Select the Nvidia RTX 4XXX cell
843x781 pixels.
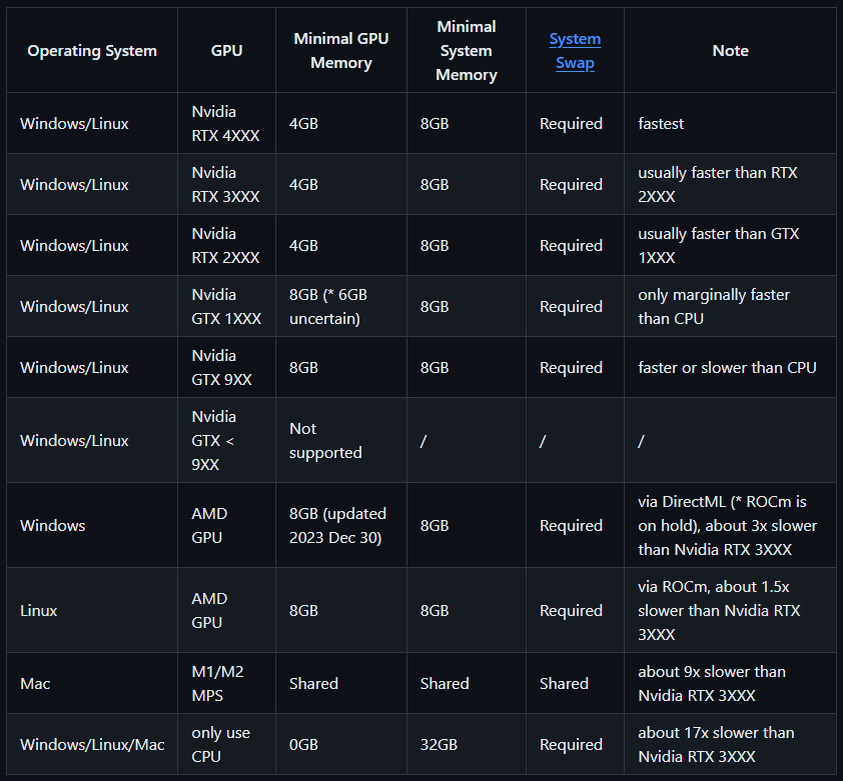pyautogui.click(x=226, y=124)
